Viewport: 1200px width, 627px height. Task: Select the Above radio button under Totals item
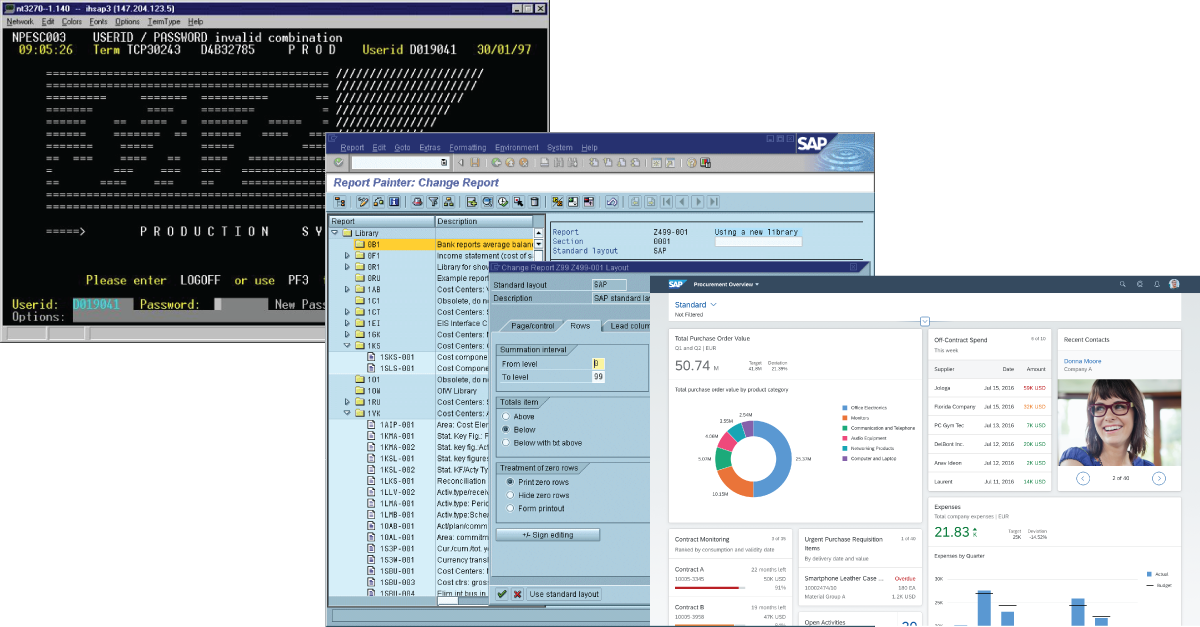tap(507, 416)
